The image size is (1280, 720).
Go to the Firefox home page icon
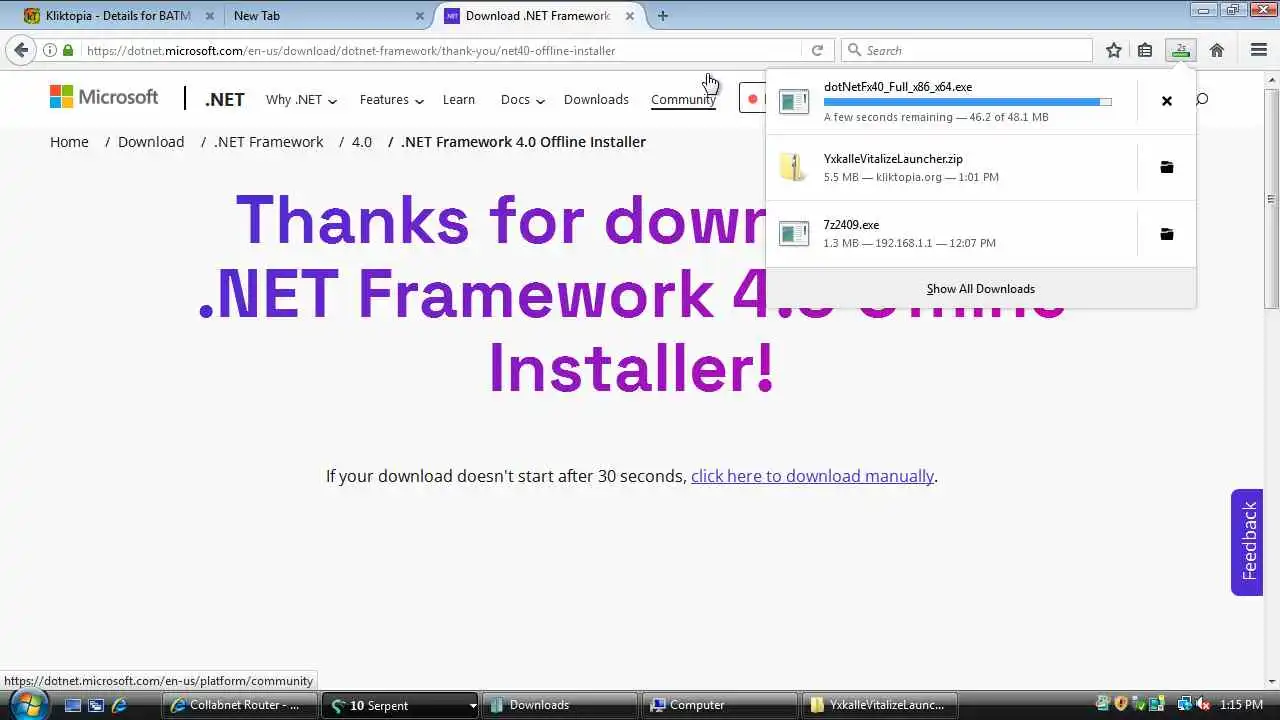[x=1217, y=50]
